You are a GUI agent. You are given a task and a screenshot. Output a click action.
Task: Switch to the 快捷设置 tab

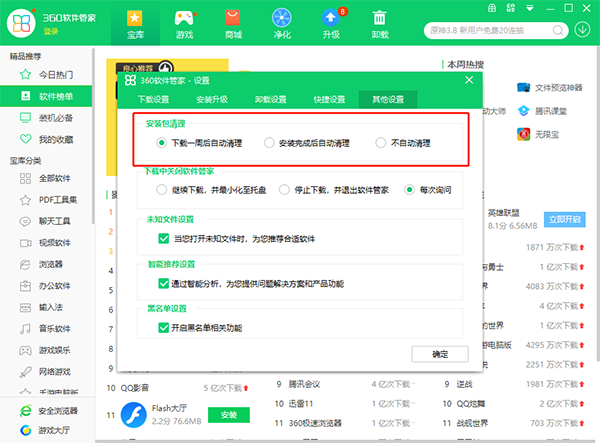(x=329, y=100)
